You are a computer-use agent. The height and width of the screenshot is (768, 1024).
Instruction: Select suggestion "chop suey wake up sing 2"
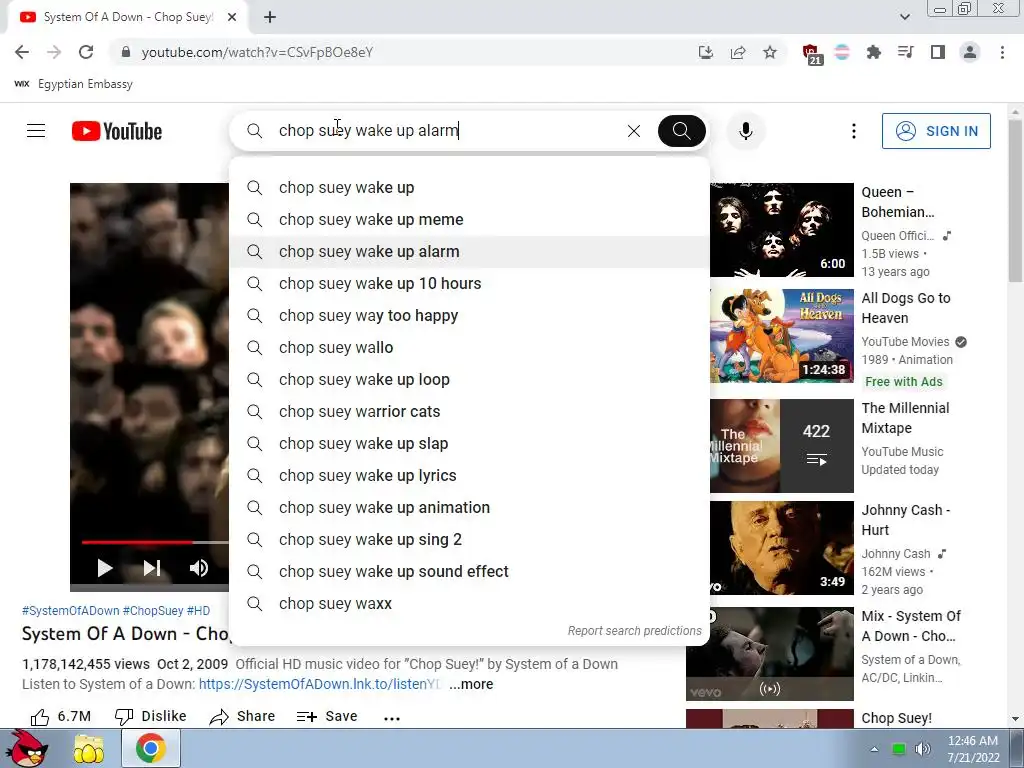coord(470,539)
